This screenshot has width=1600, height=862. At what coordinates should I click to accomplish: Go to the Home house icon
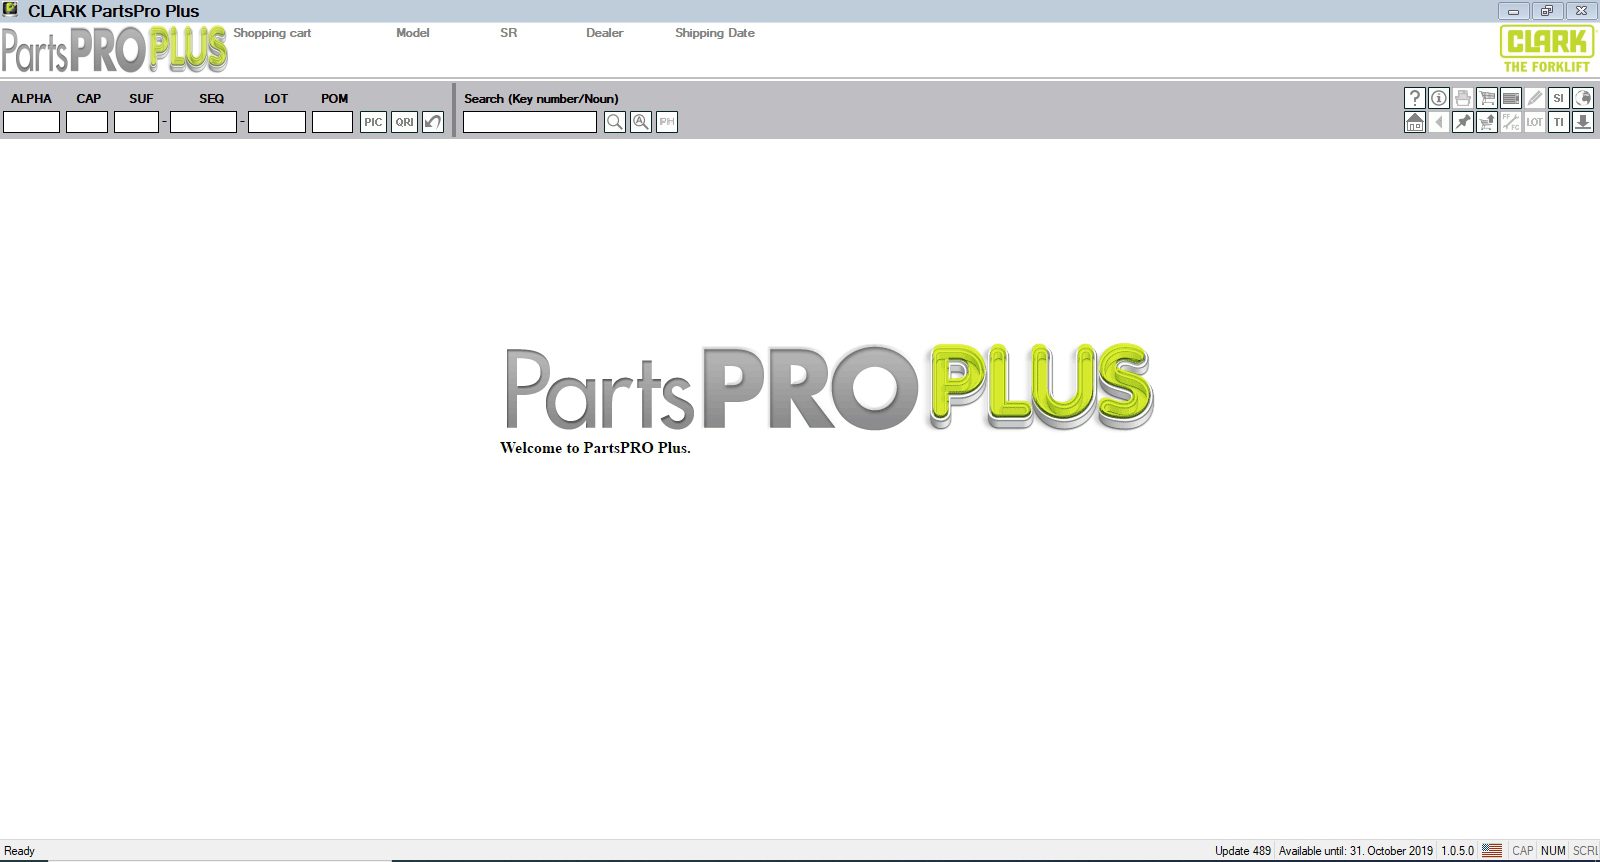(1415, 122)
